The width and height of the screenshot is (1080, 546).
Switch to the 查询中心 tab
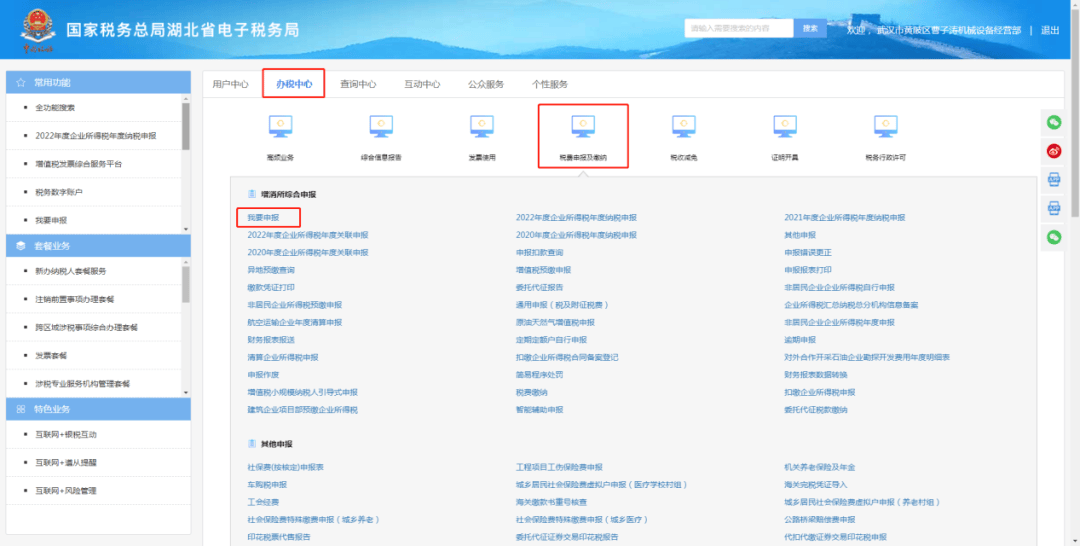[x=358, y=84]
